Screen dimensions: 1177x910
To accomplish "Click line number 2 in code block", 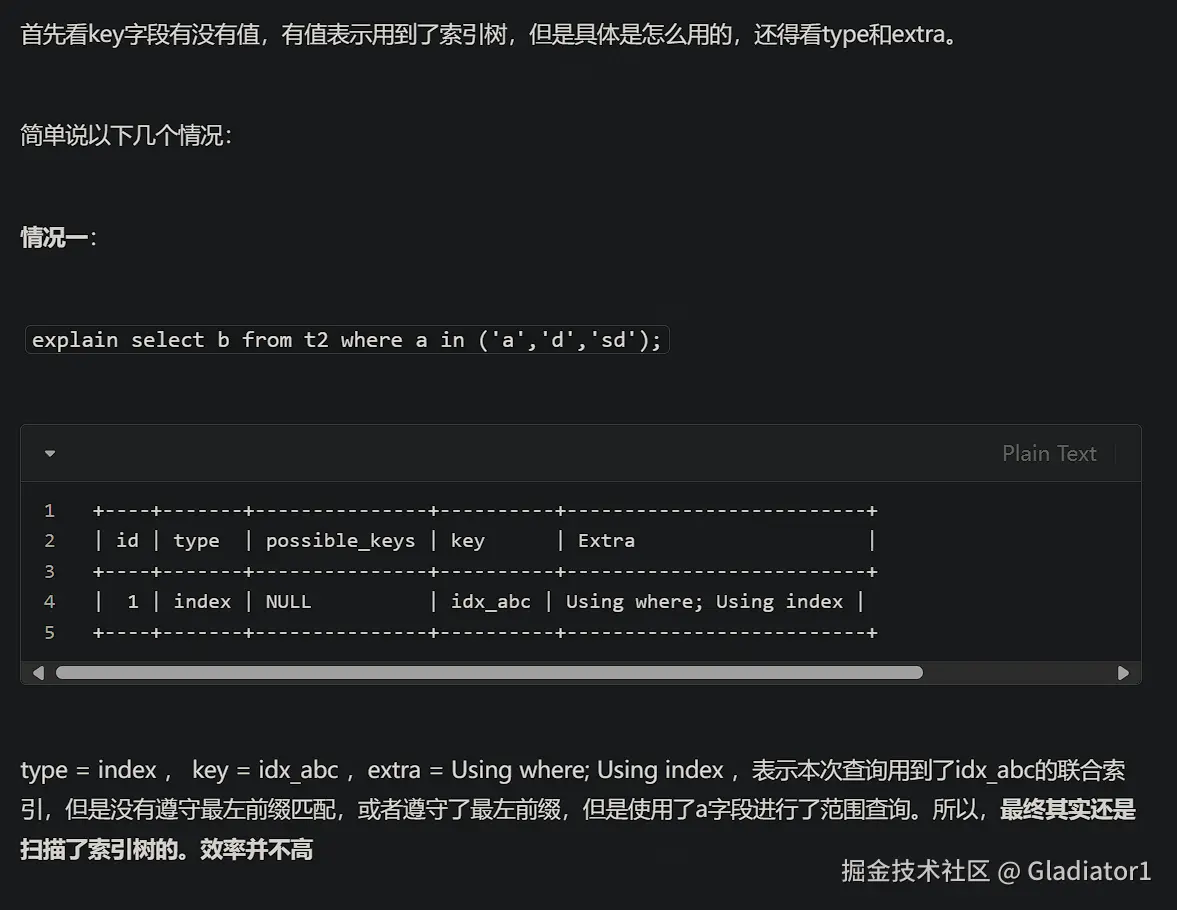I will (x=49, y=541).
